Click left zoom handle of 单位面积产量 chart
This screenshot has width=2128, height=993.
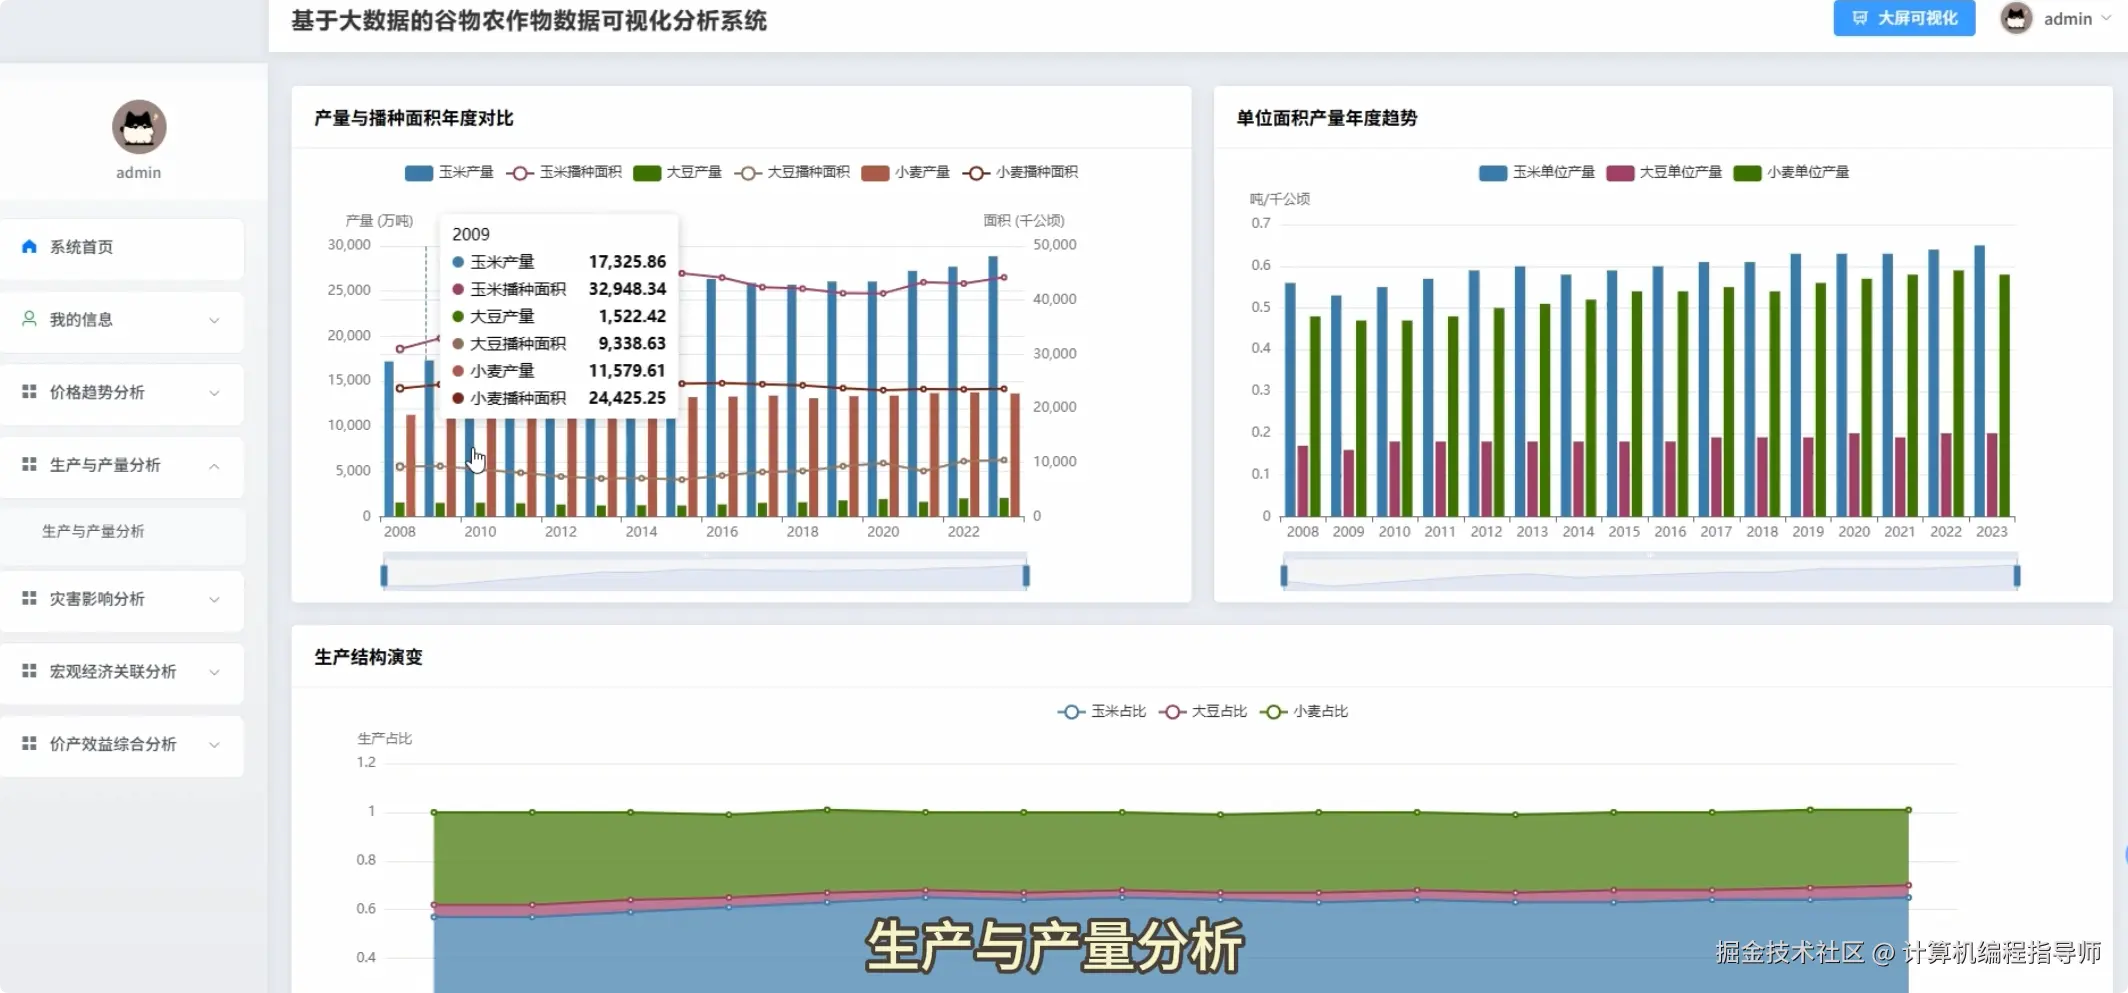1284,575
